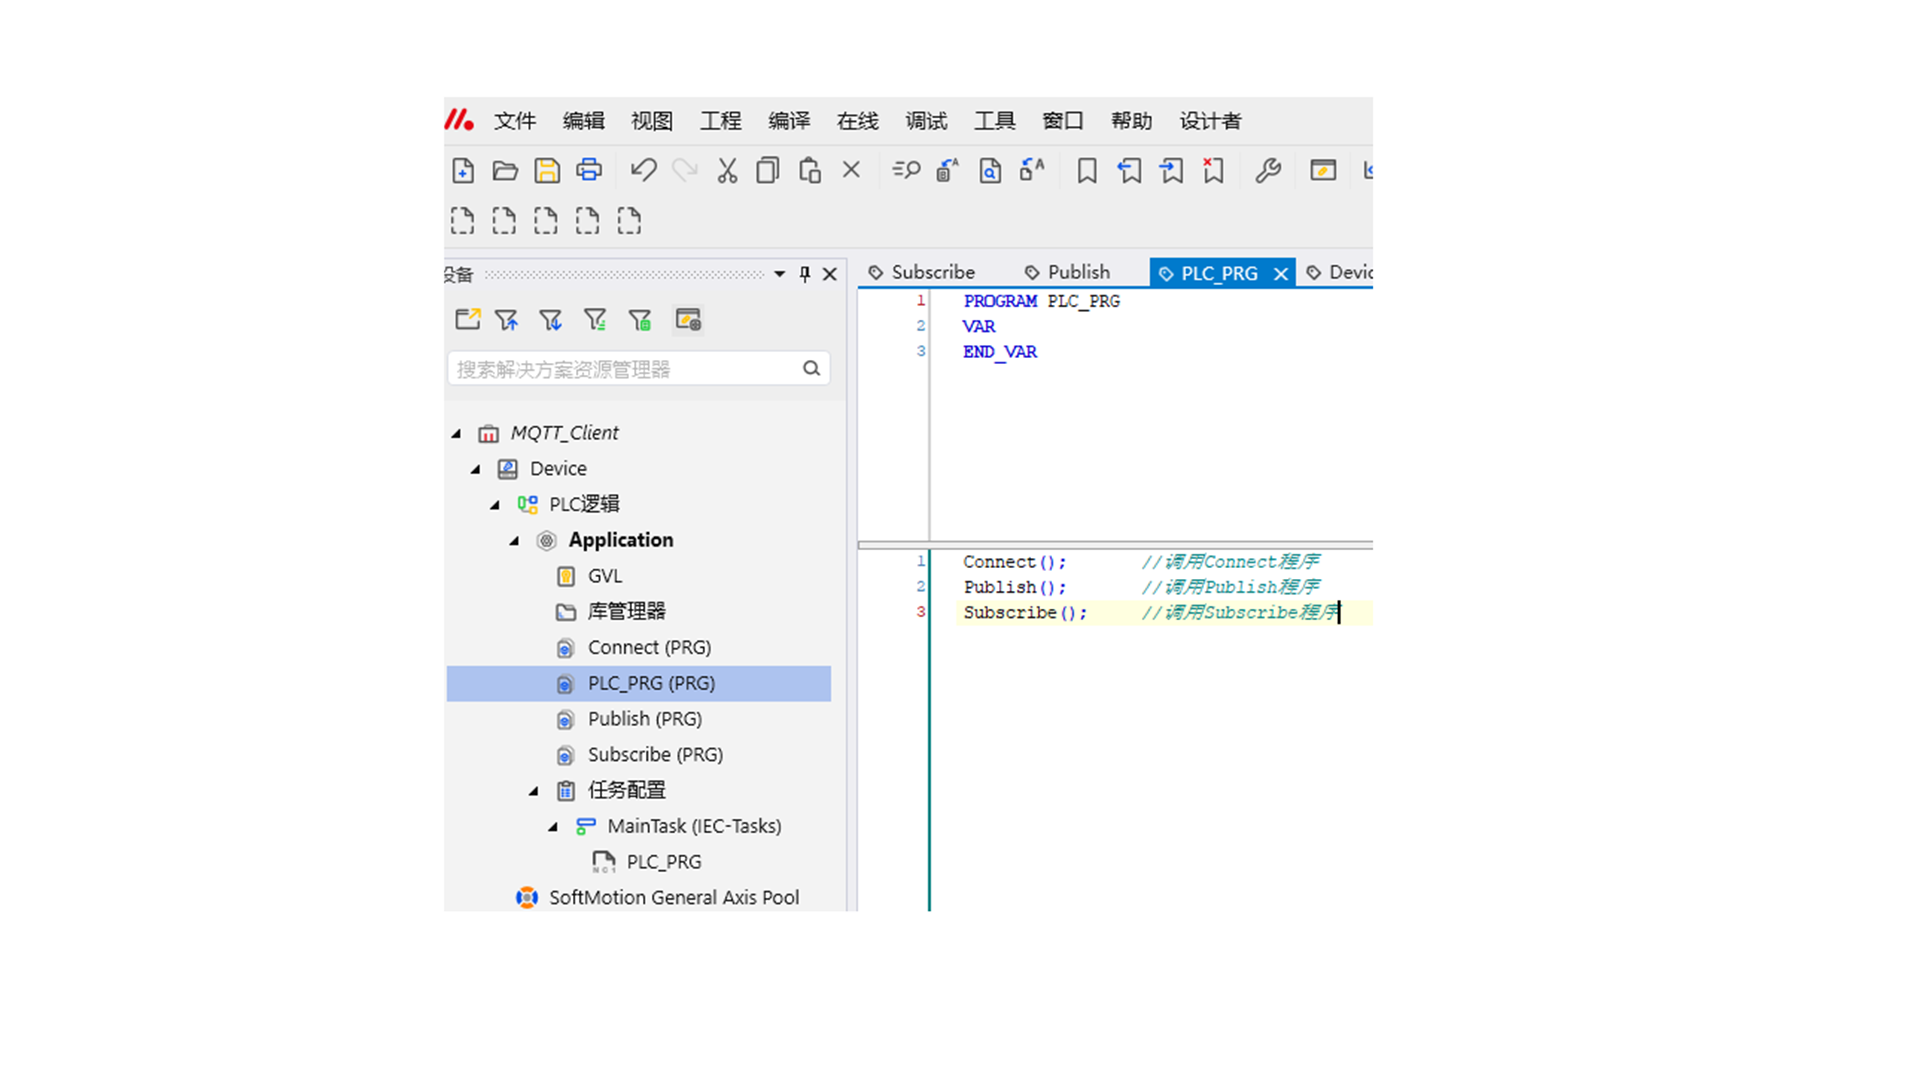1920x1080 pixels.
Task: Collapse the Application node
Action: pos(515,541)
